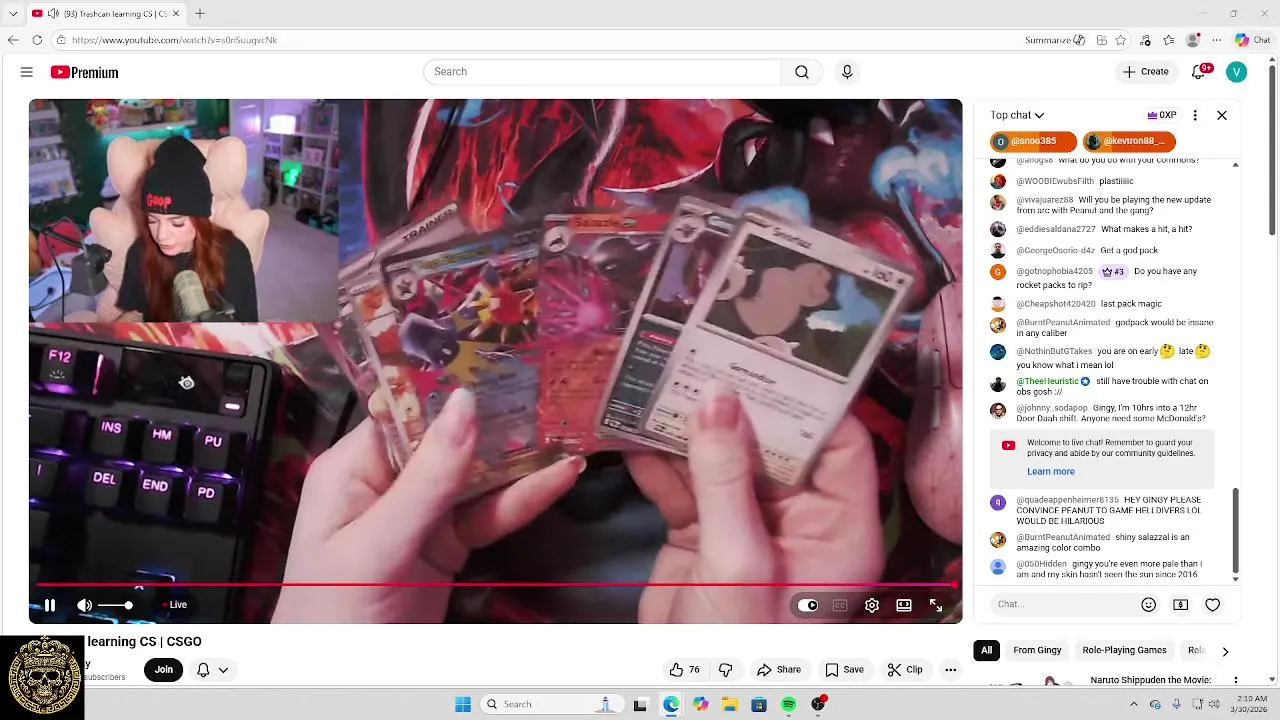Image resolution: width=1280 pixels, height=720 pixels.
Task: Open a new browser tab
Action: (x=199, y=13)
